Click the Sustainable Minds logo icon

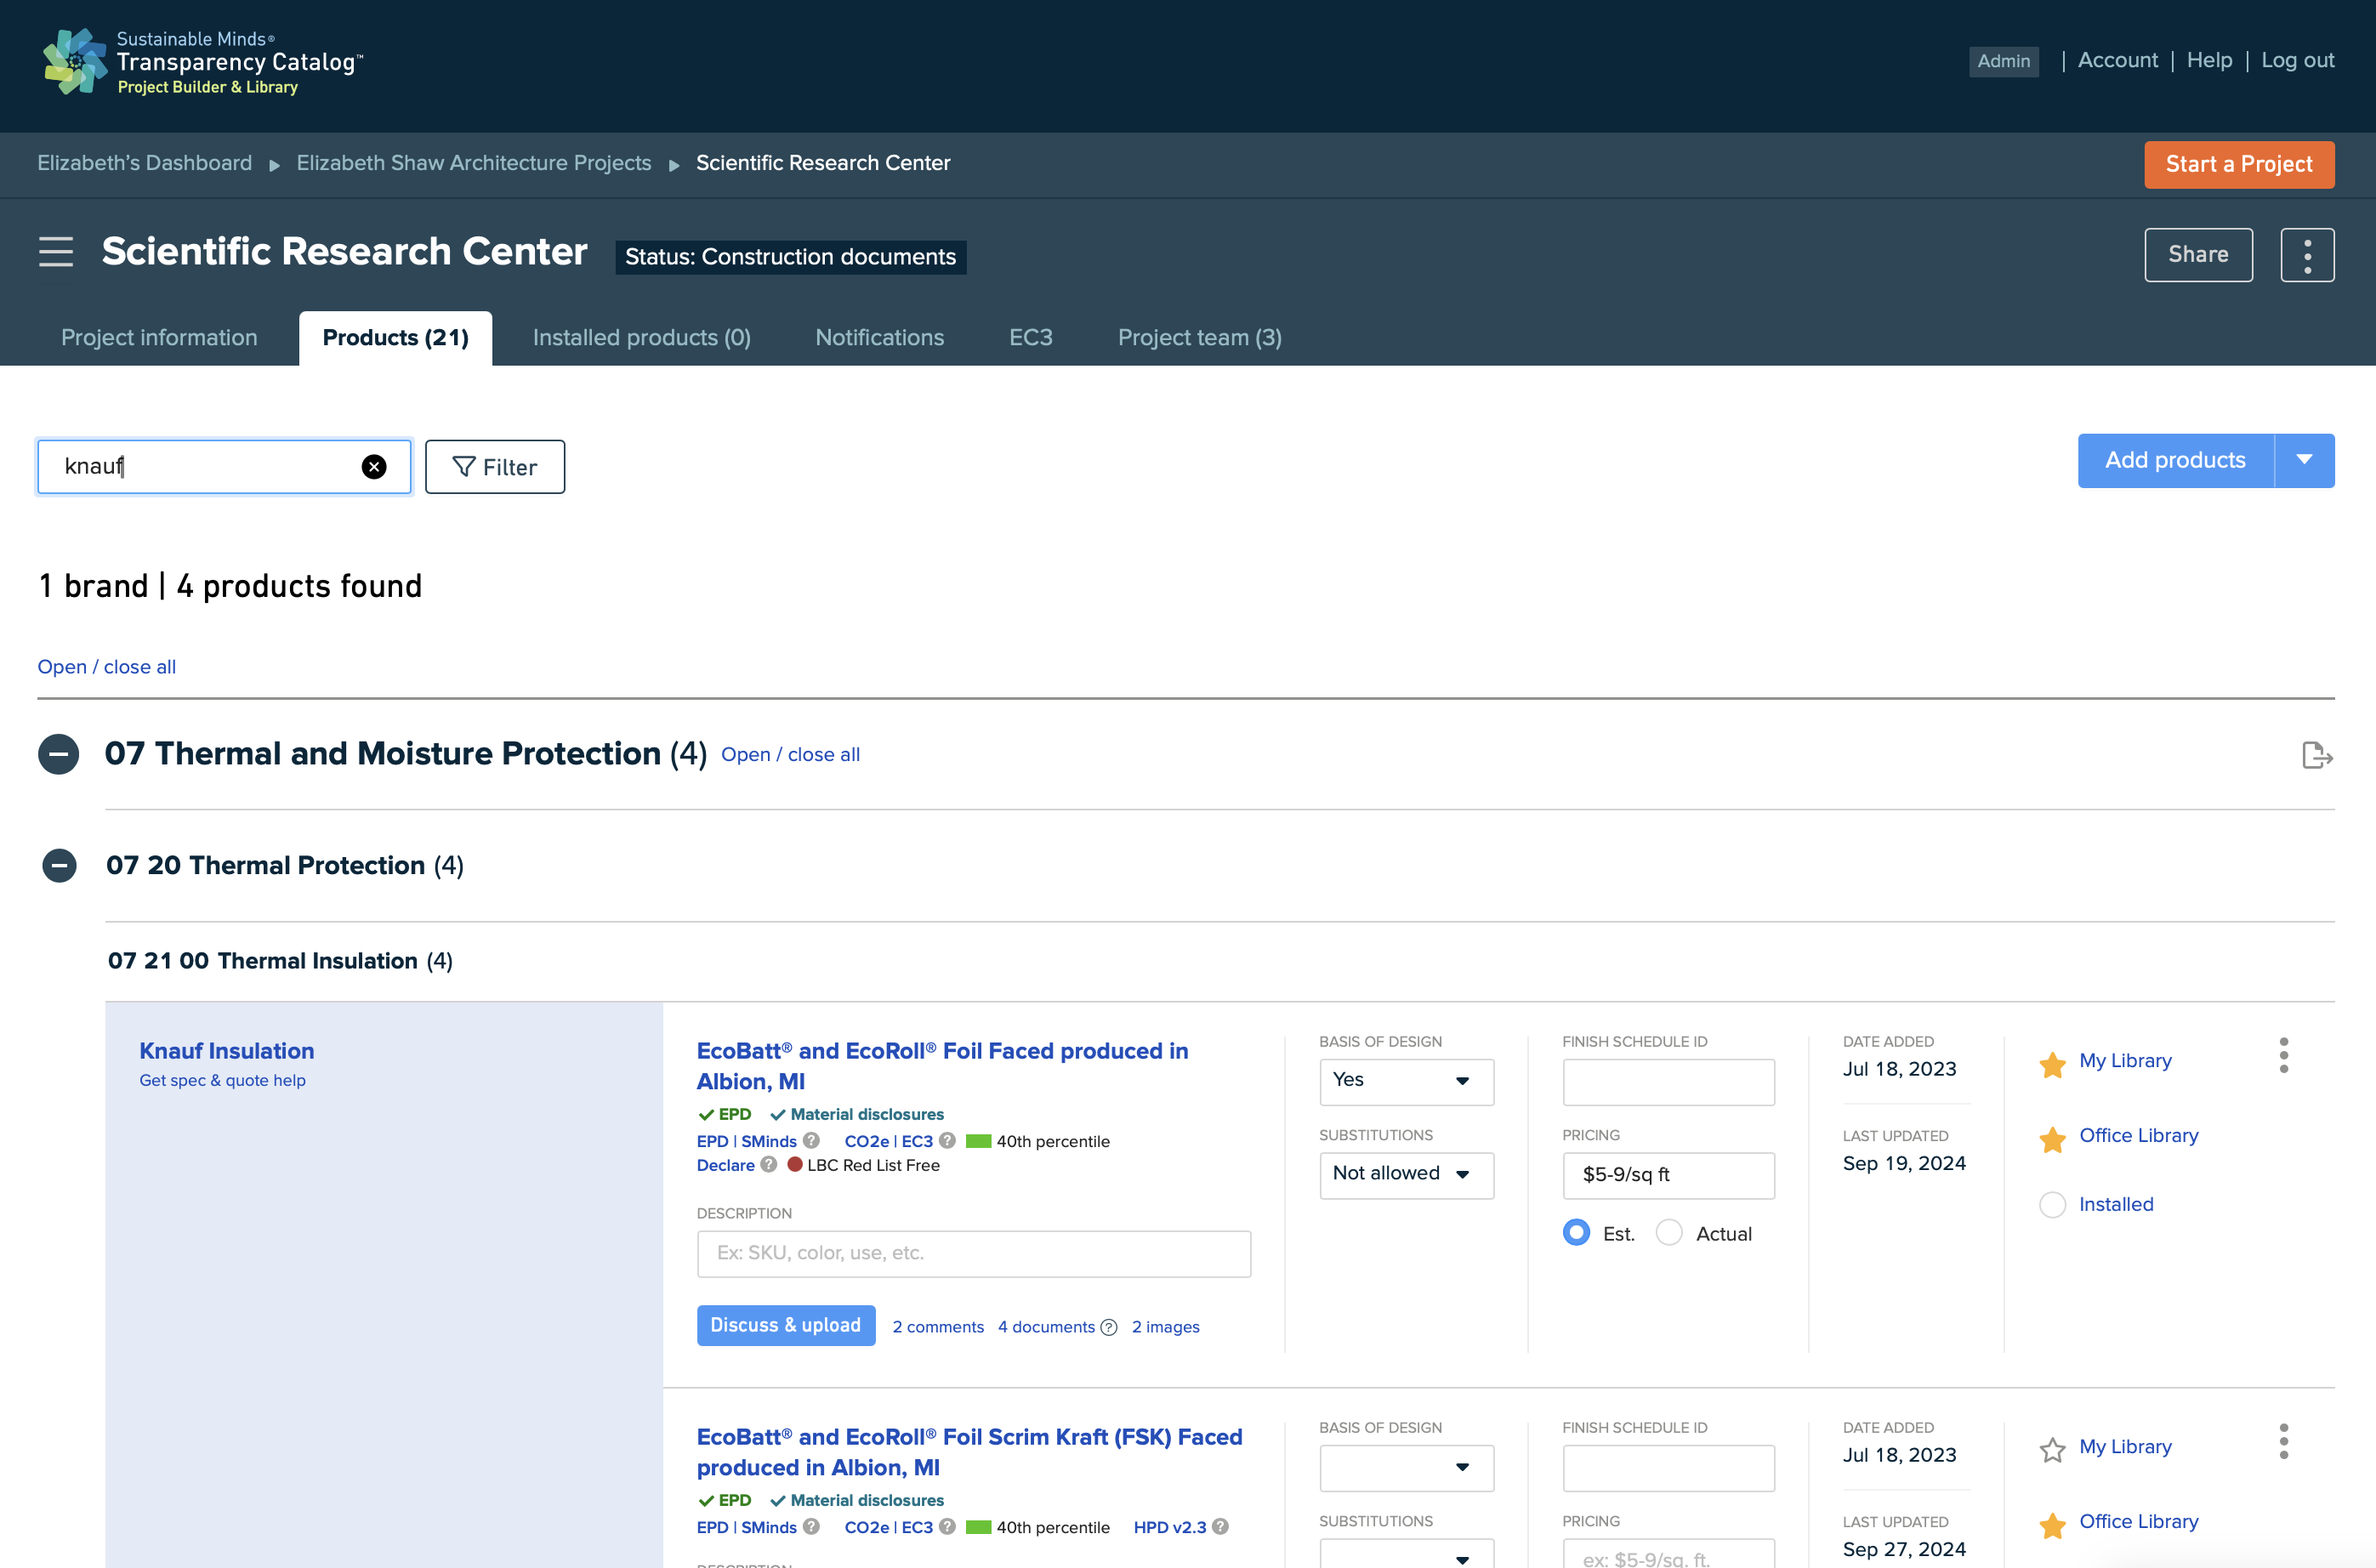[75, 62]
